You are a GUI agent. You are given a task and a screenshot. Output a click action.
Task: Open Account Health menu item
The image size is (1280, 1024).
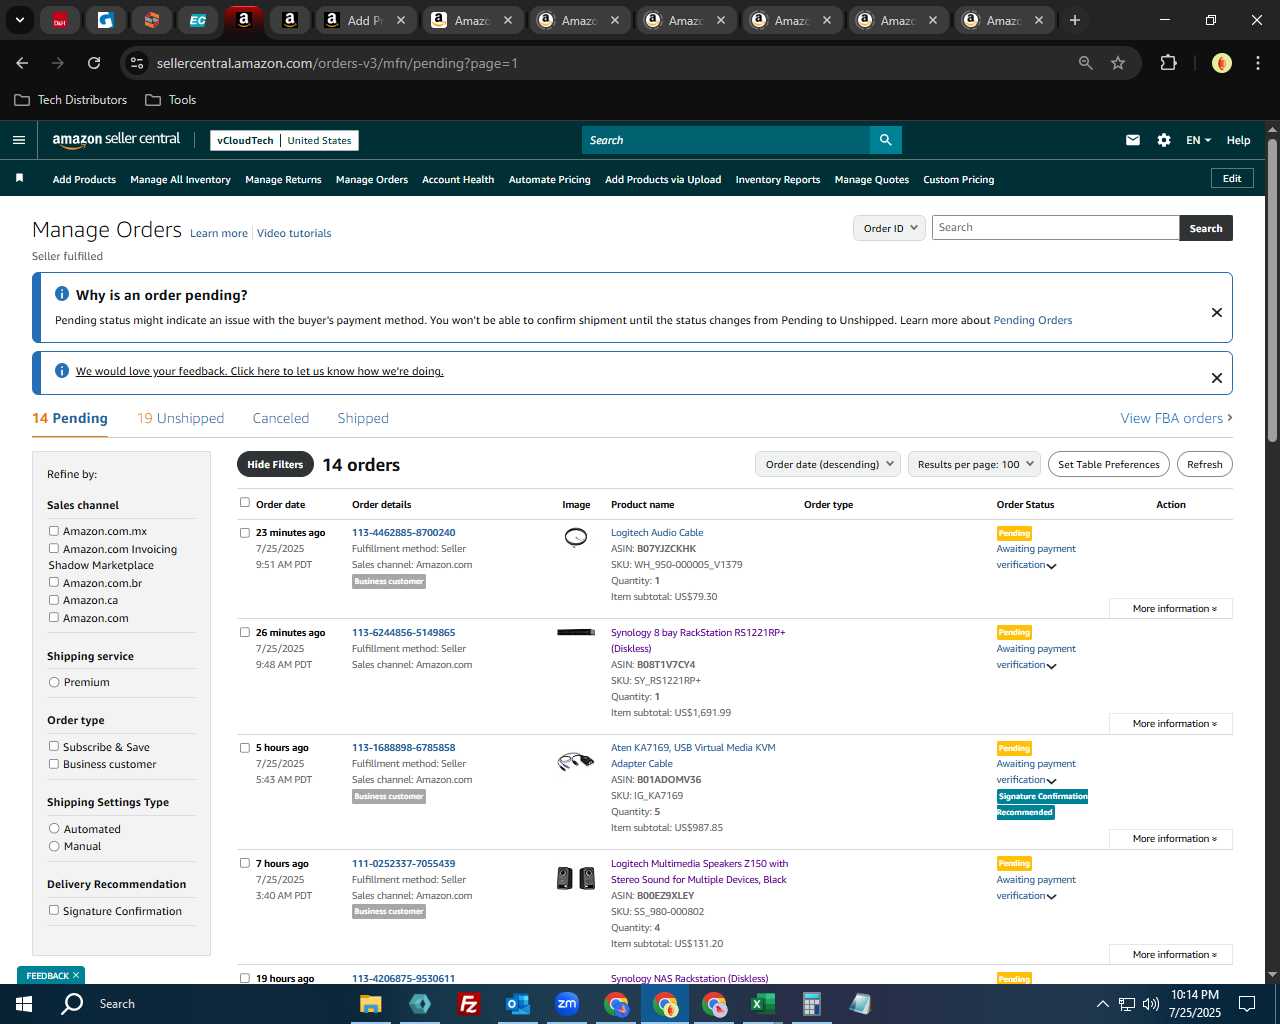click(x=458, y=180)
